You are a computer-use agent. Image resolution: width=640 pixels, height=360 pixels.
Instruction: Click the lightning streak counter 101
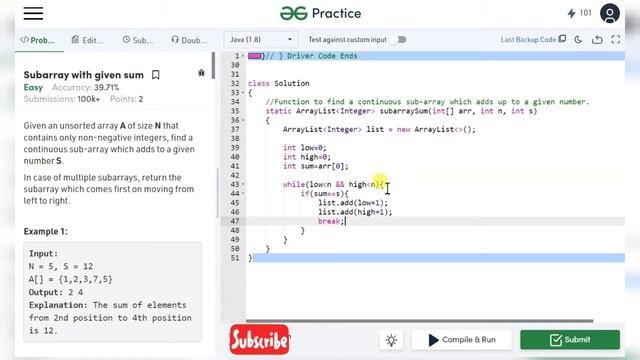click(580, 13)
